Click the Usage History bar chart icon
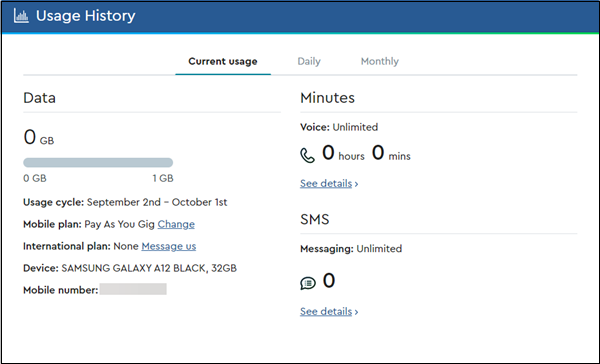Viewport: 600px width, 364px height. pyautogui.click(x=21, y=16)
